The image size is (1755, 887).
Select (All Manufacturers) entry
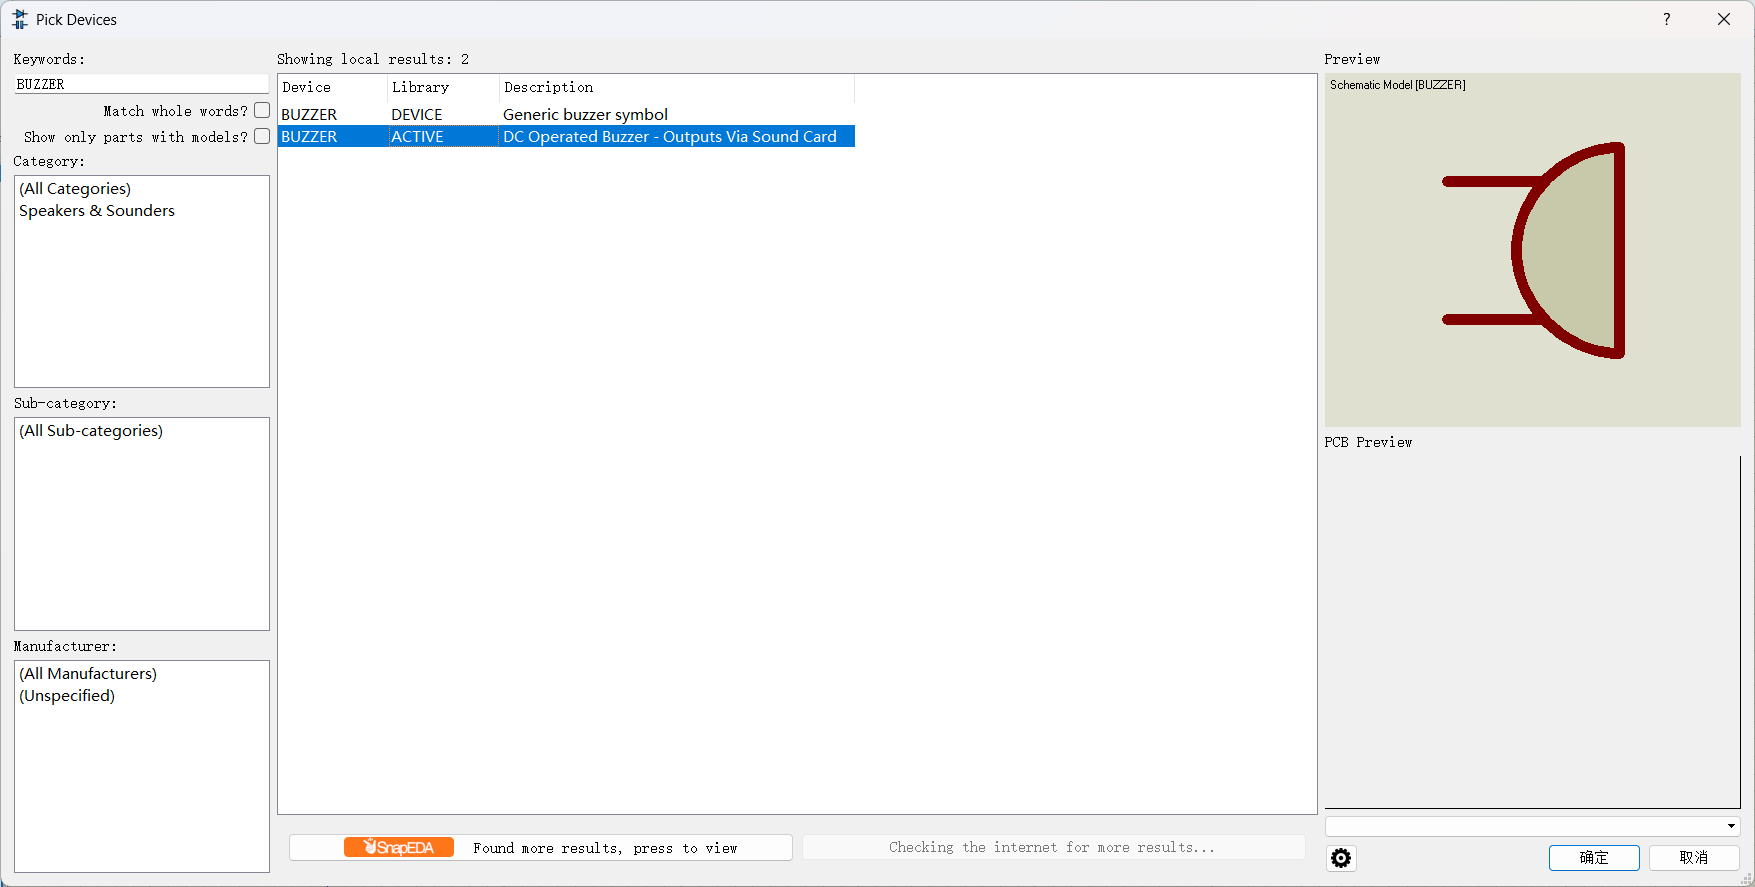click(88, 673)
